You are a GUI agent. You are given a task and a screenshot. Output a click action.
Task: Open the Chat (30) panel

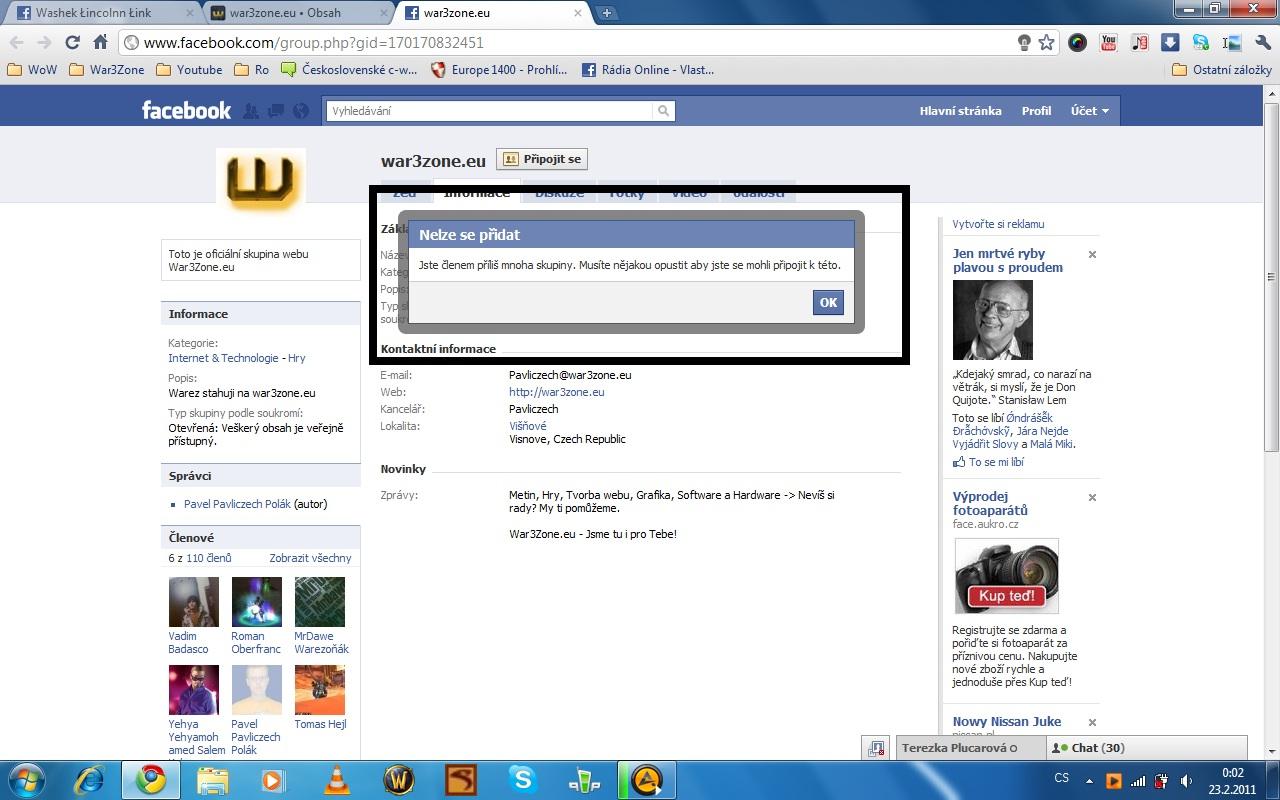pos(1146,748)
